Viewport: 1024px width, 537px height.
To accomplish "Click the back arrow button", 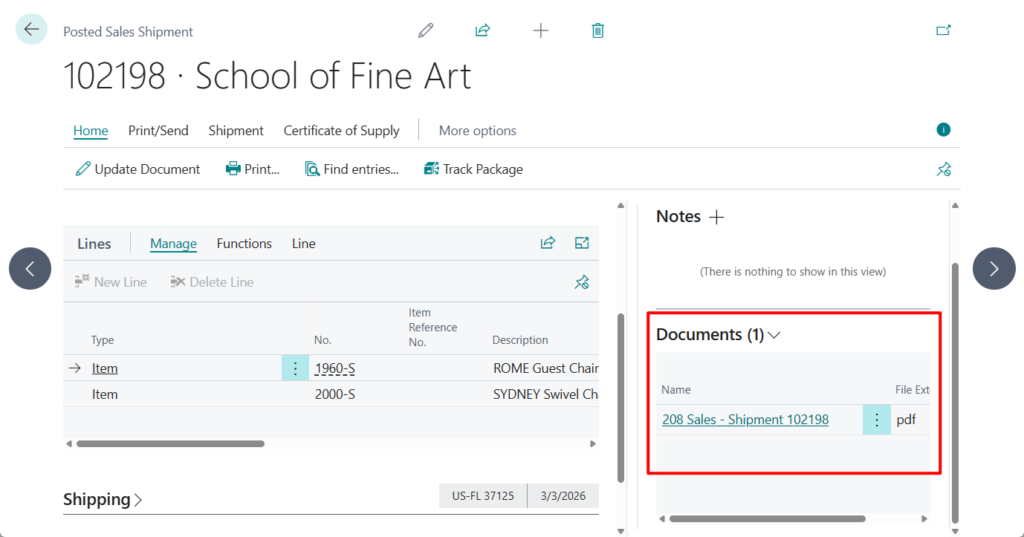I will click(31, 29).
